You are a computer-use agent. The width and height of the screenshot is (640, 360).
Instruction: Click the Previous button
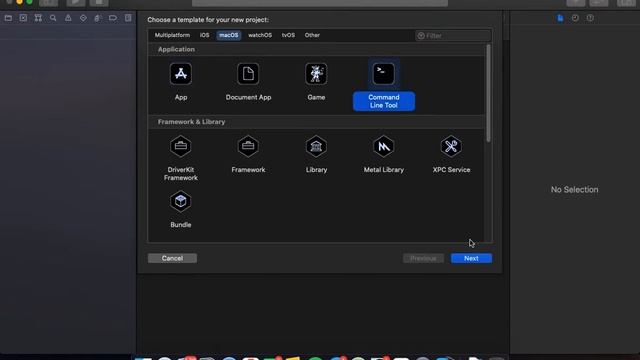423,258
